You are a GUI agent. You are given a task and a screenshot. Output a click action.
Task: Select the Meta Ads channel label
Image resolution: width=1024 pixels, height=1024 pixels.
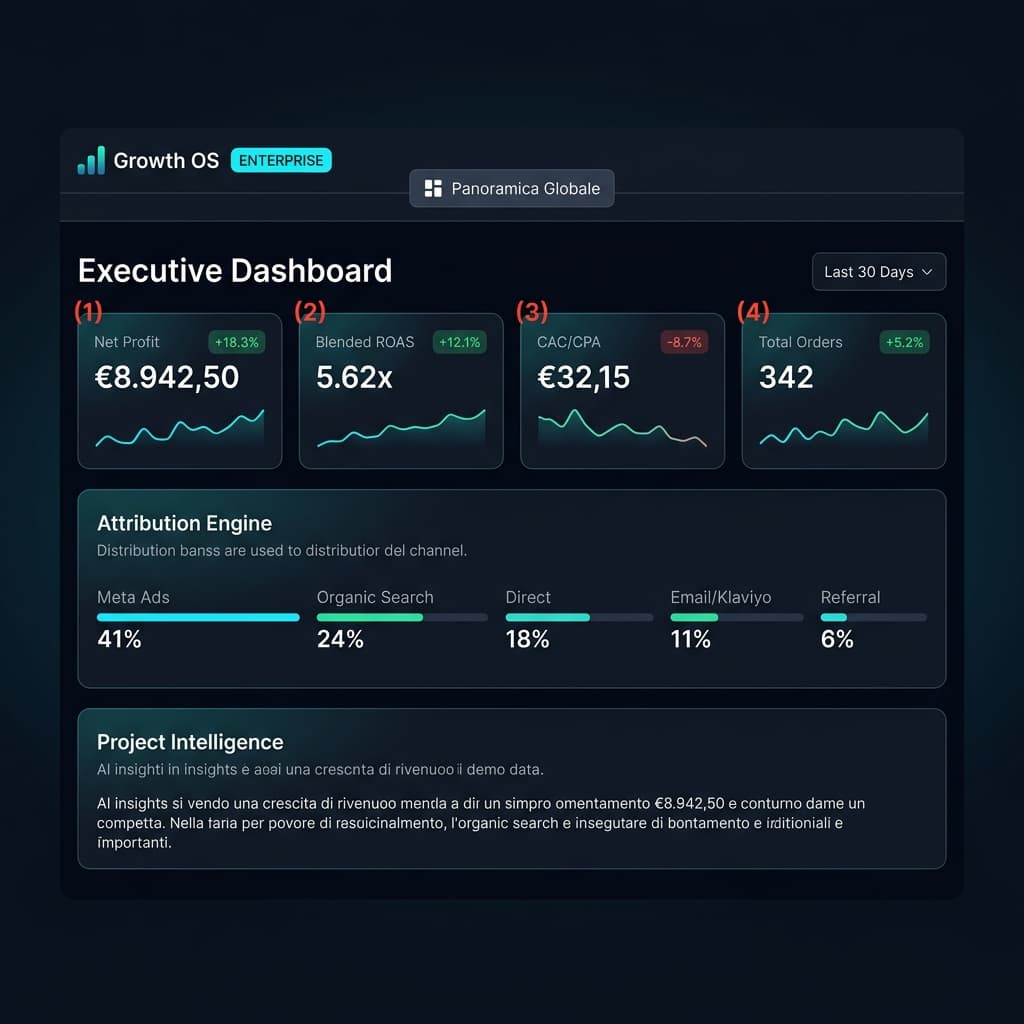[x=133, y=598]
